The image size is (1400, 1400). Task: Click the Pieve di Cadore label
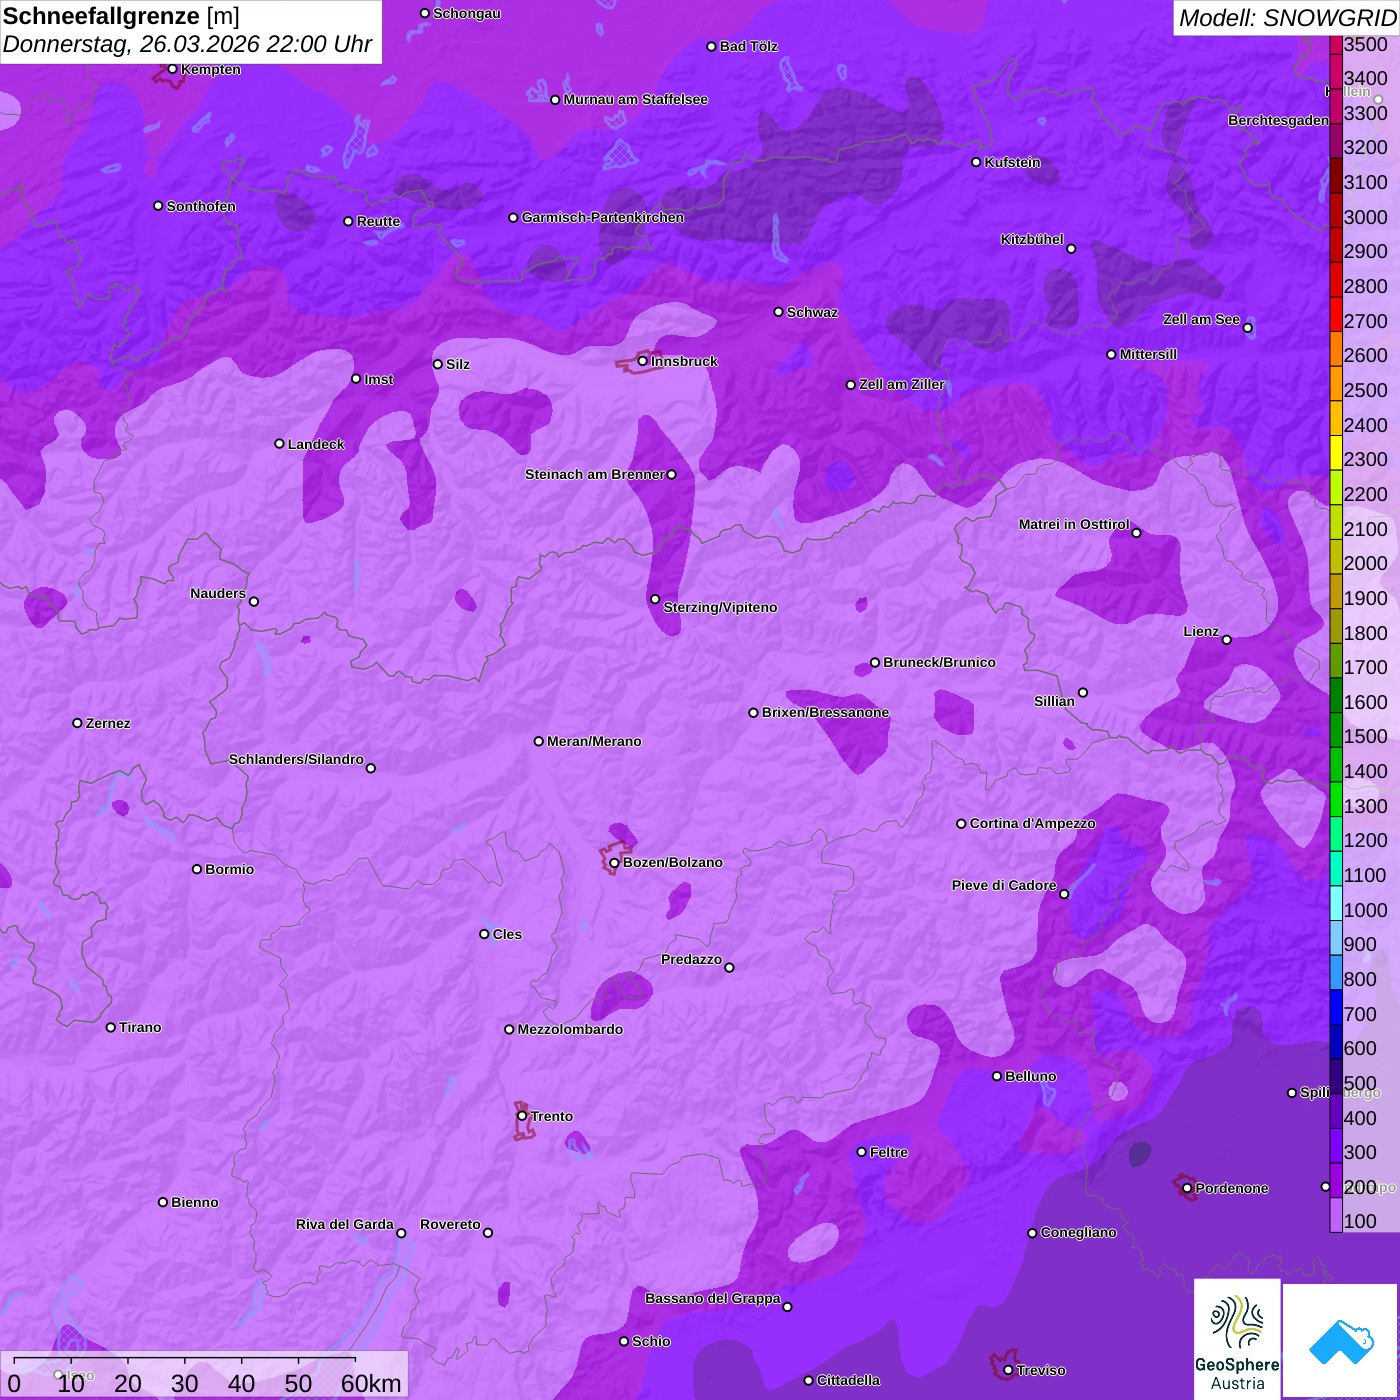1004,885
